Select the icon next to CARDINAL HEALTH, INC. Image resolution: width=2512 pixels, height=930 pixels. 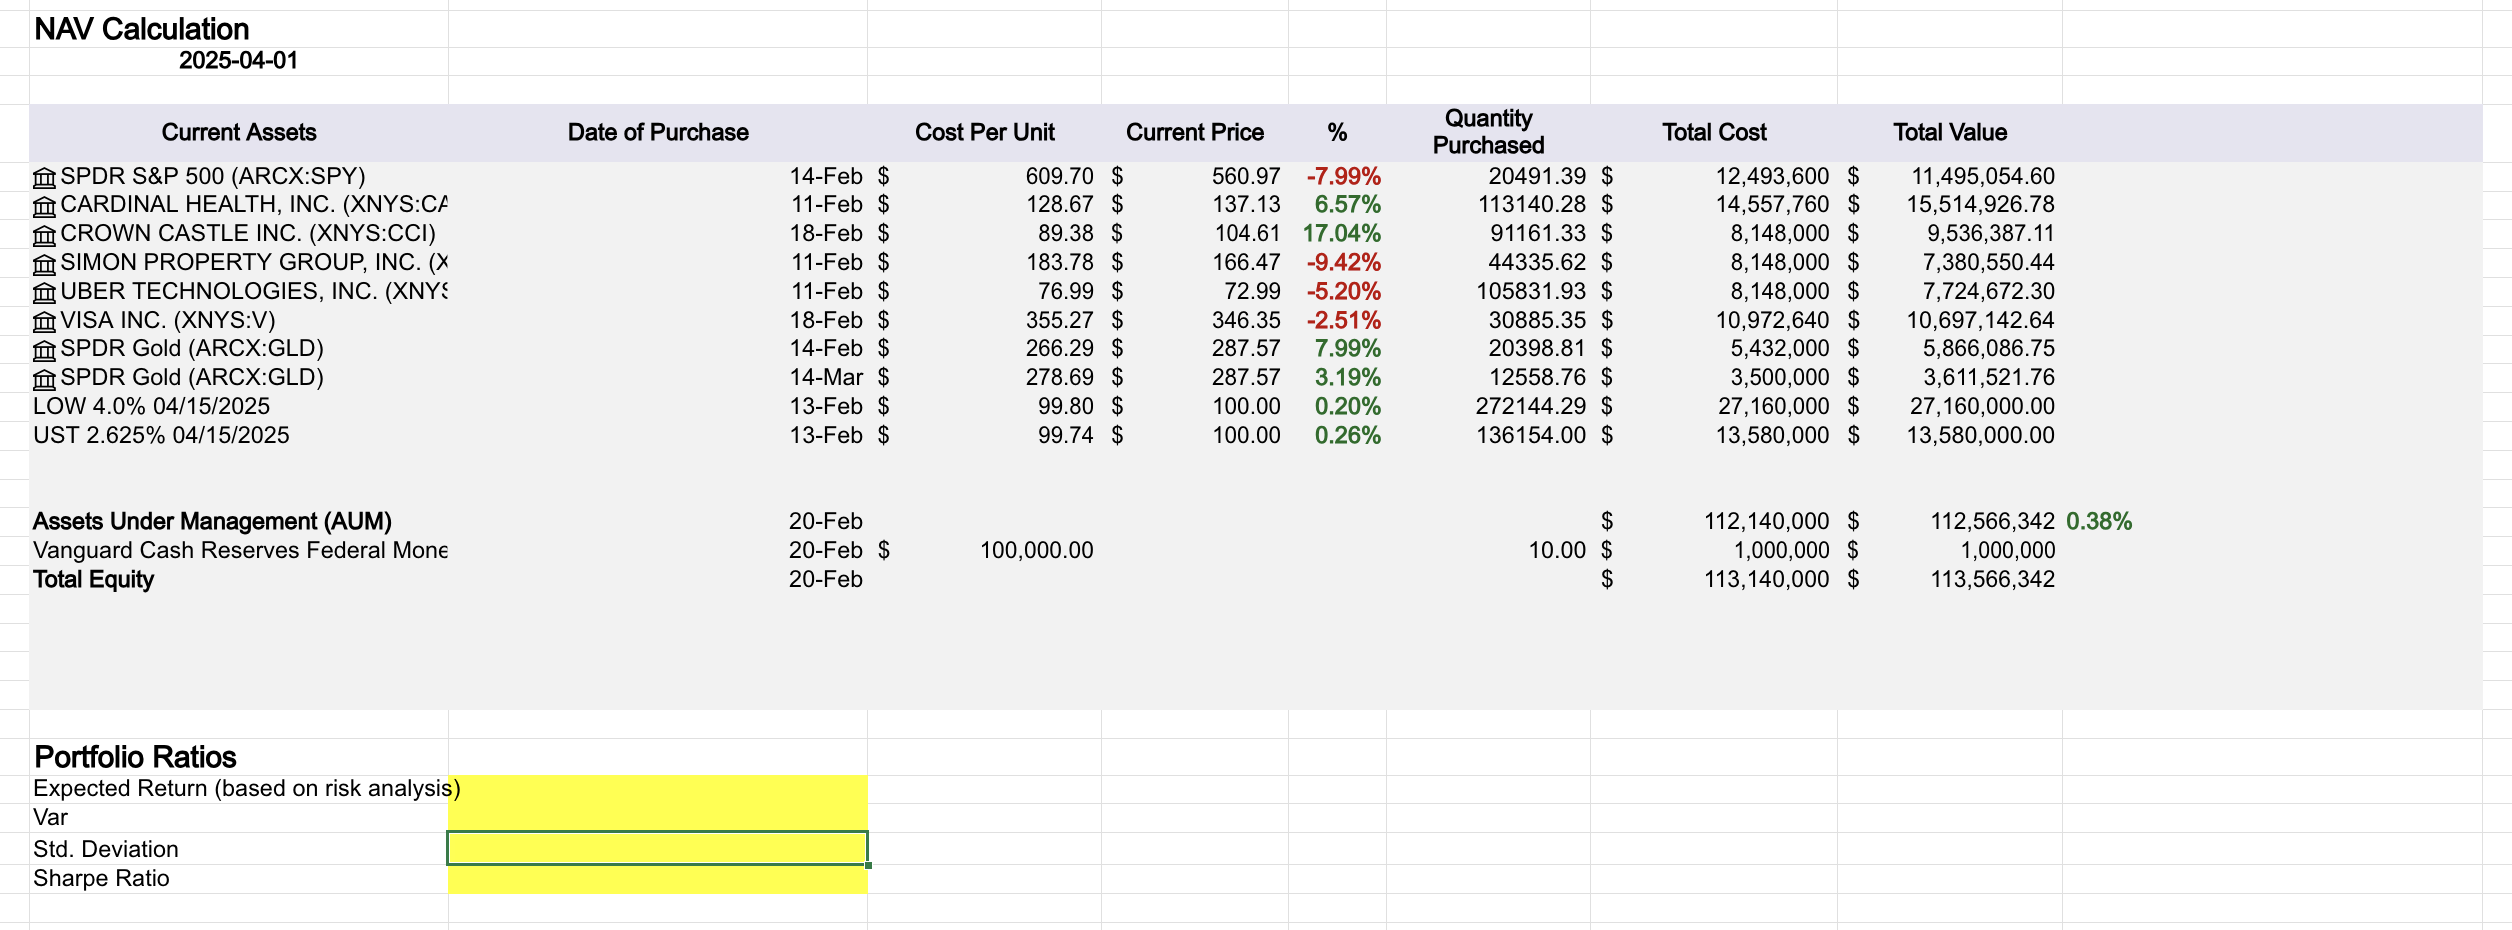click(x=44, y=204)
